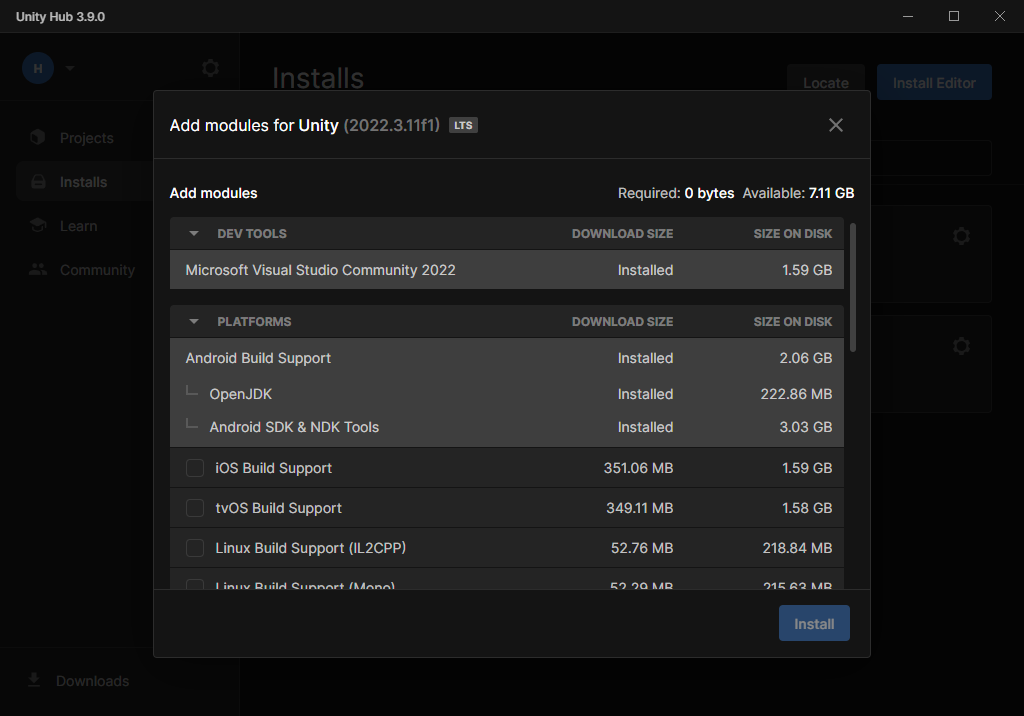Screen dimensions: 1024x716
Task: Open the Community section
Action: (x=97, y=270)
